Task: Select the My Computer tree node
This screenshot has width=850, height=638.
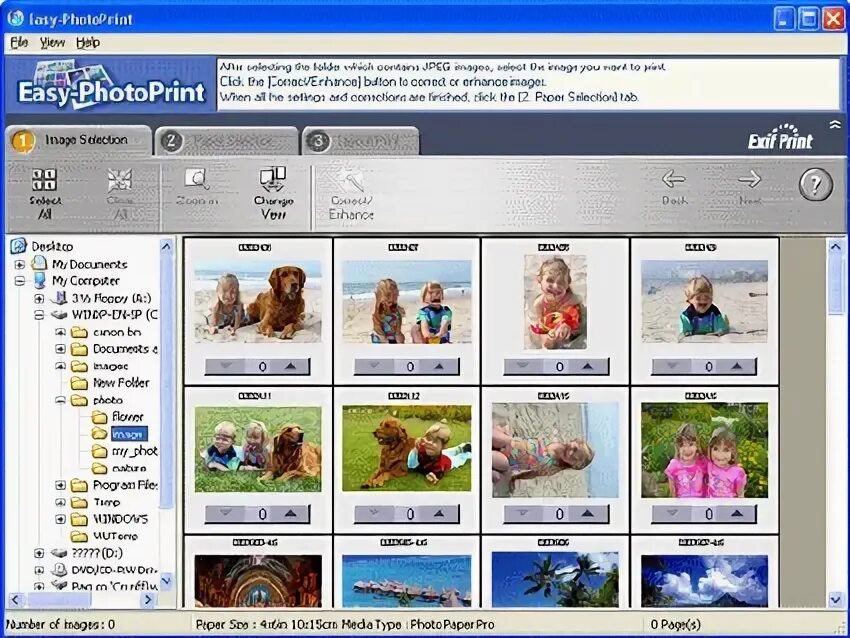Action: (x=85, y=281)
